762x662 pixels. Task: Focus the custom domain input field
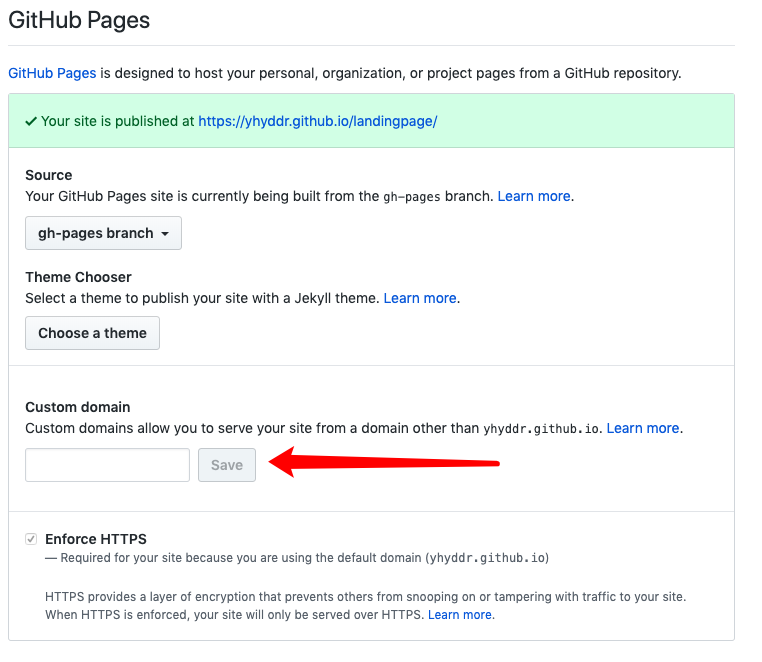point(107,465)
